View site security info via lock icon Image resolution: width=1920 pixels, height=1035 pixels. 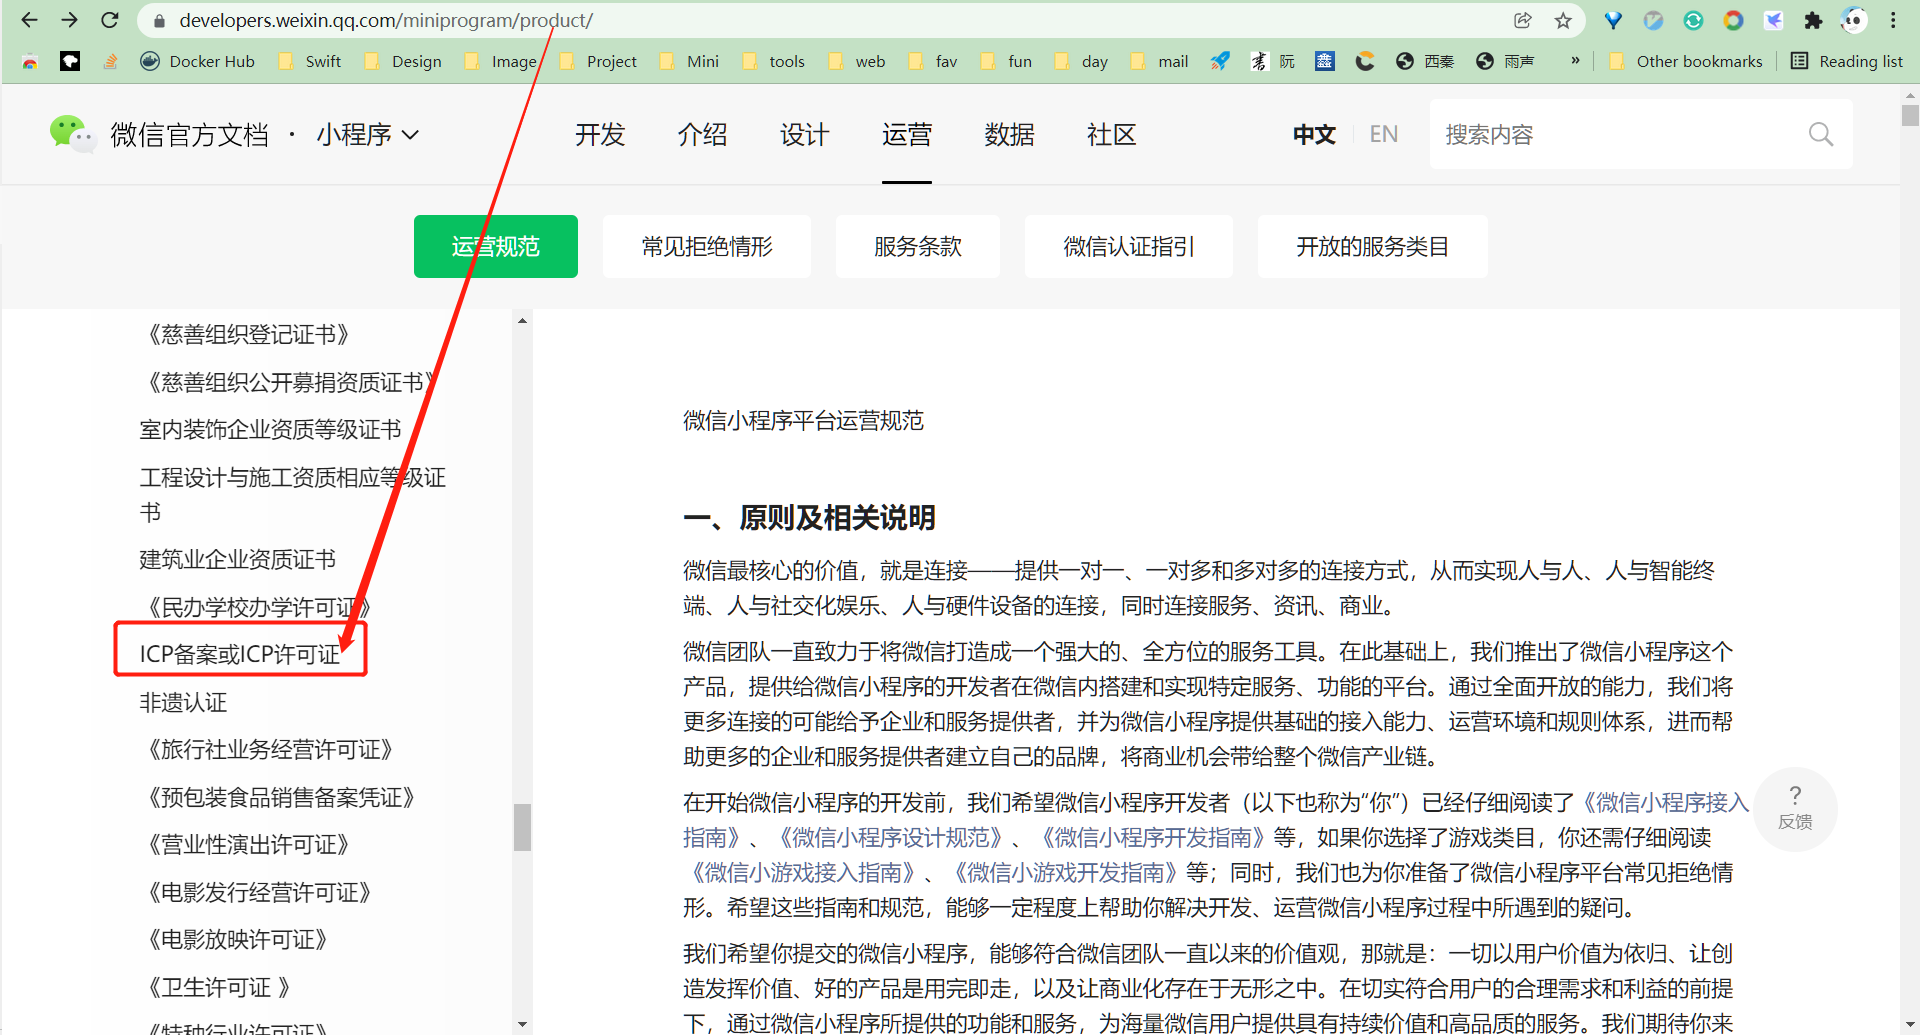pyautogui.click(x=159, y=20)
